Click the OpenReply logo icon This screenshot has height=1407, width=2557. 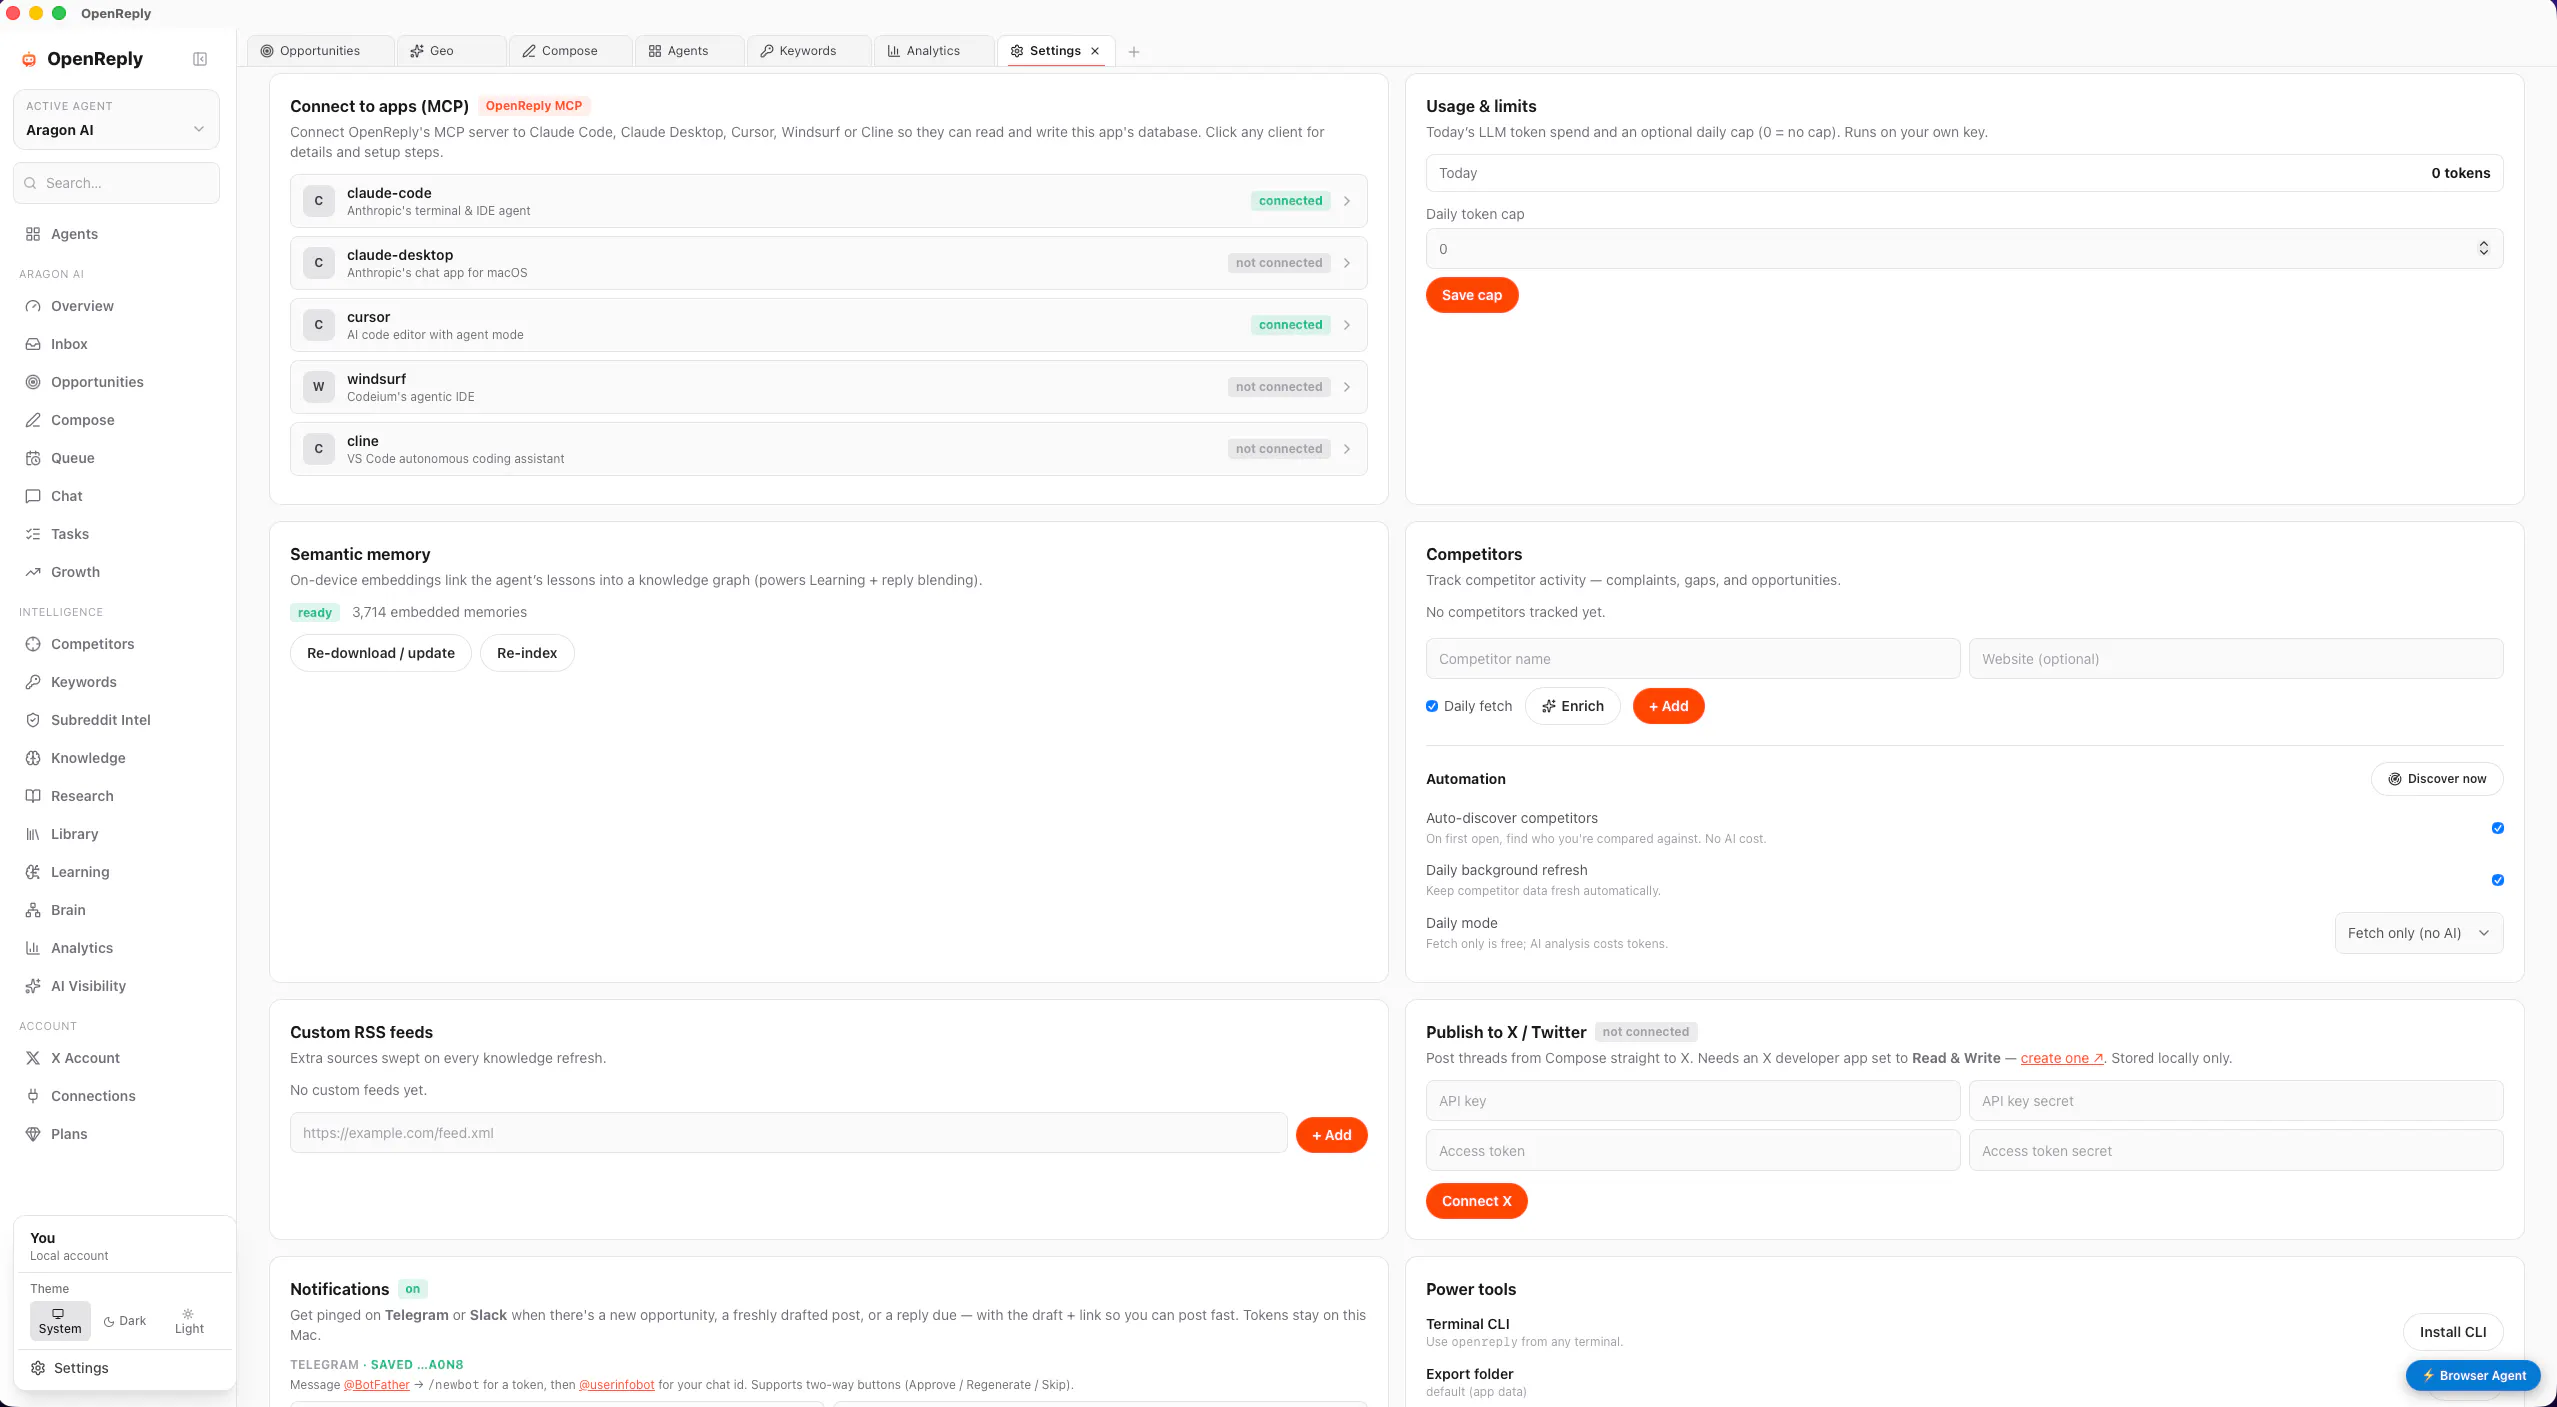pyautogui.click(x=29, y=59)
